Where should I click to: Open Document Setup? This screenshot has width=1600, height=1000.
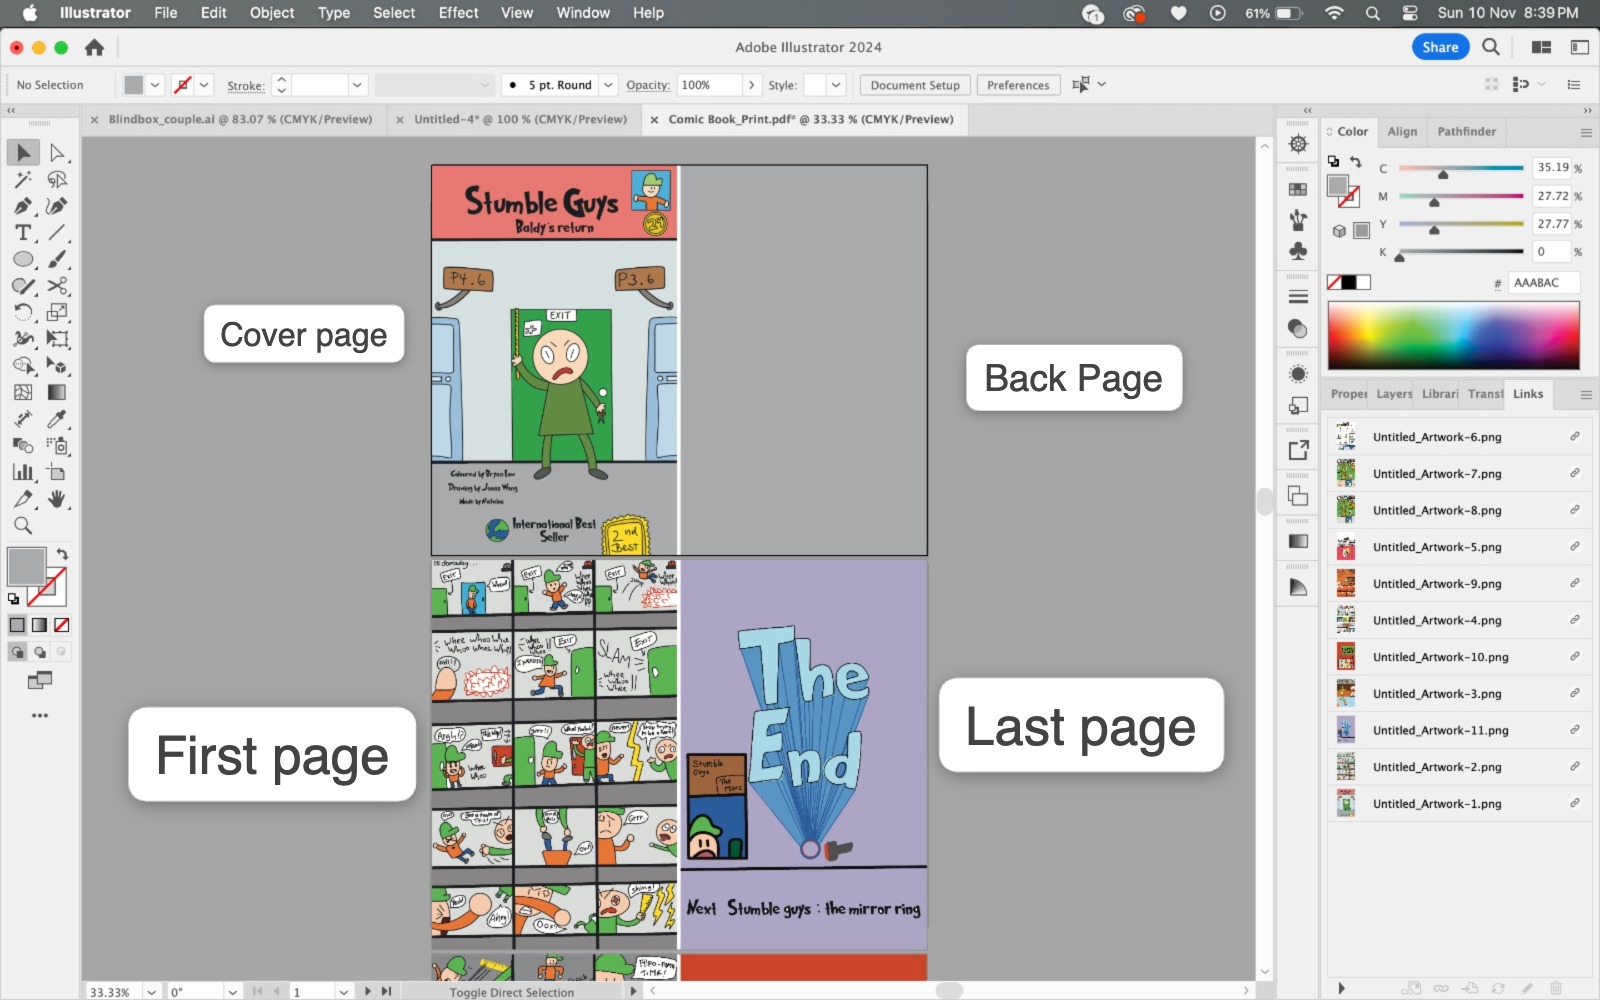click(914, 85)
